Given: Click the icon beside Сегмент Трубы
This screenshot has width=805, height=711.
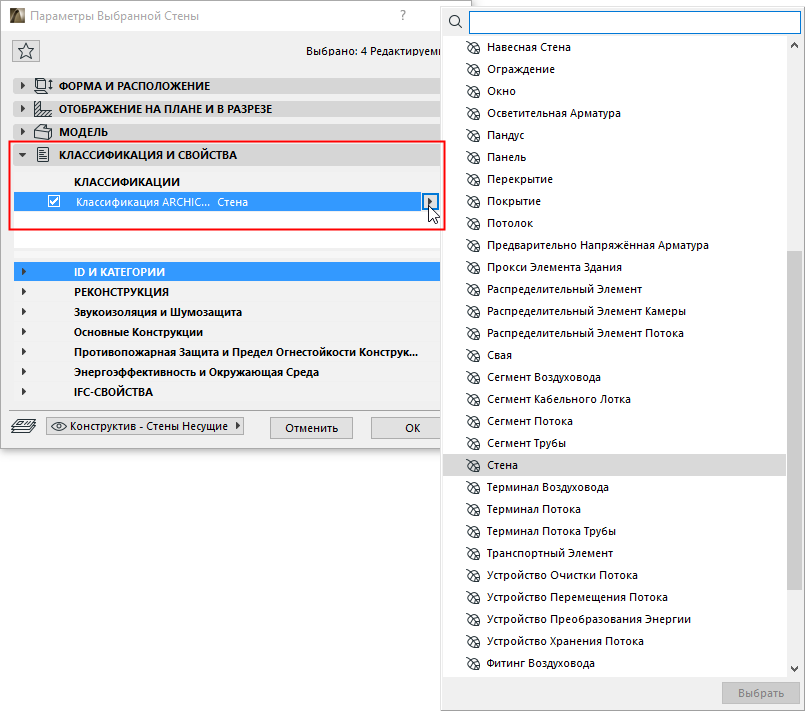Looking at the screenshot, I should [x=473, y=443].
